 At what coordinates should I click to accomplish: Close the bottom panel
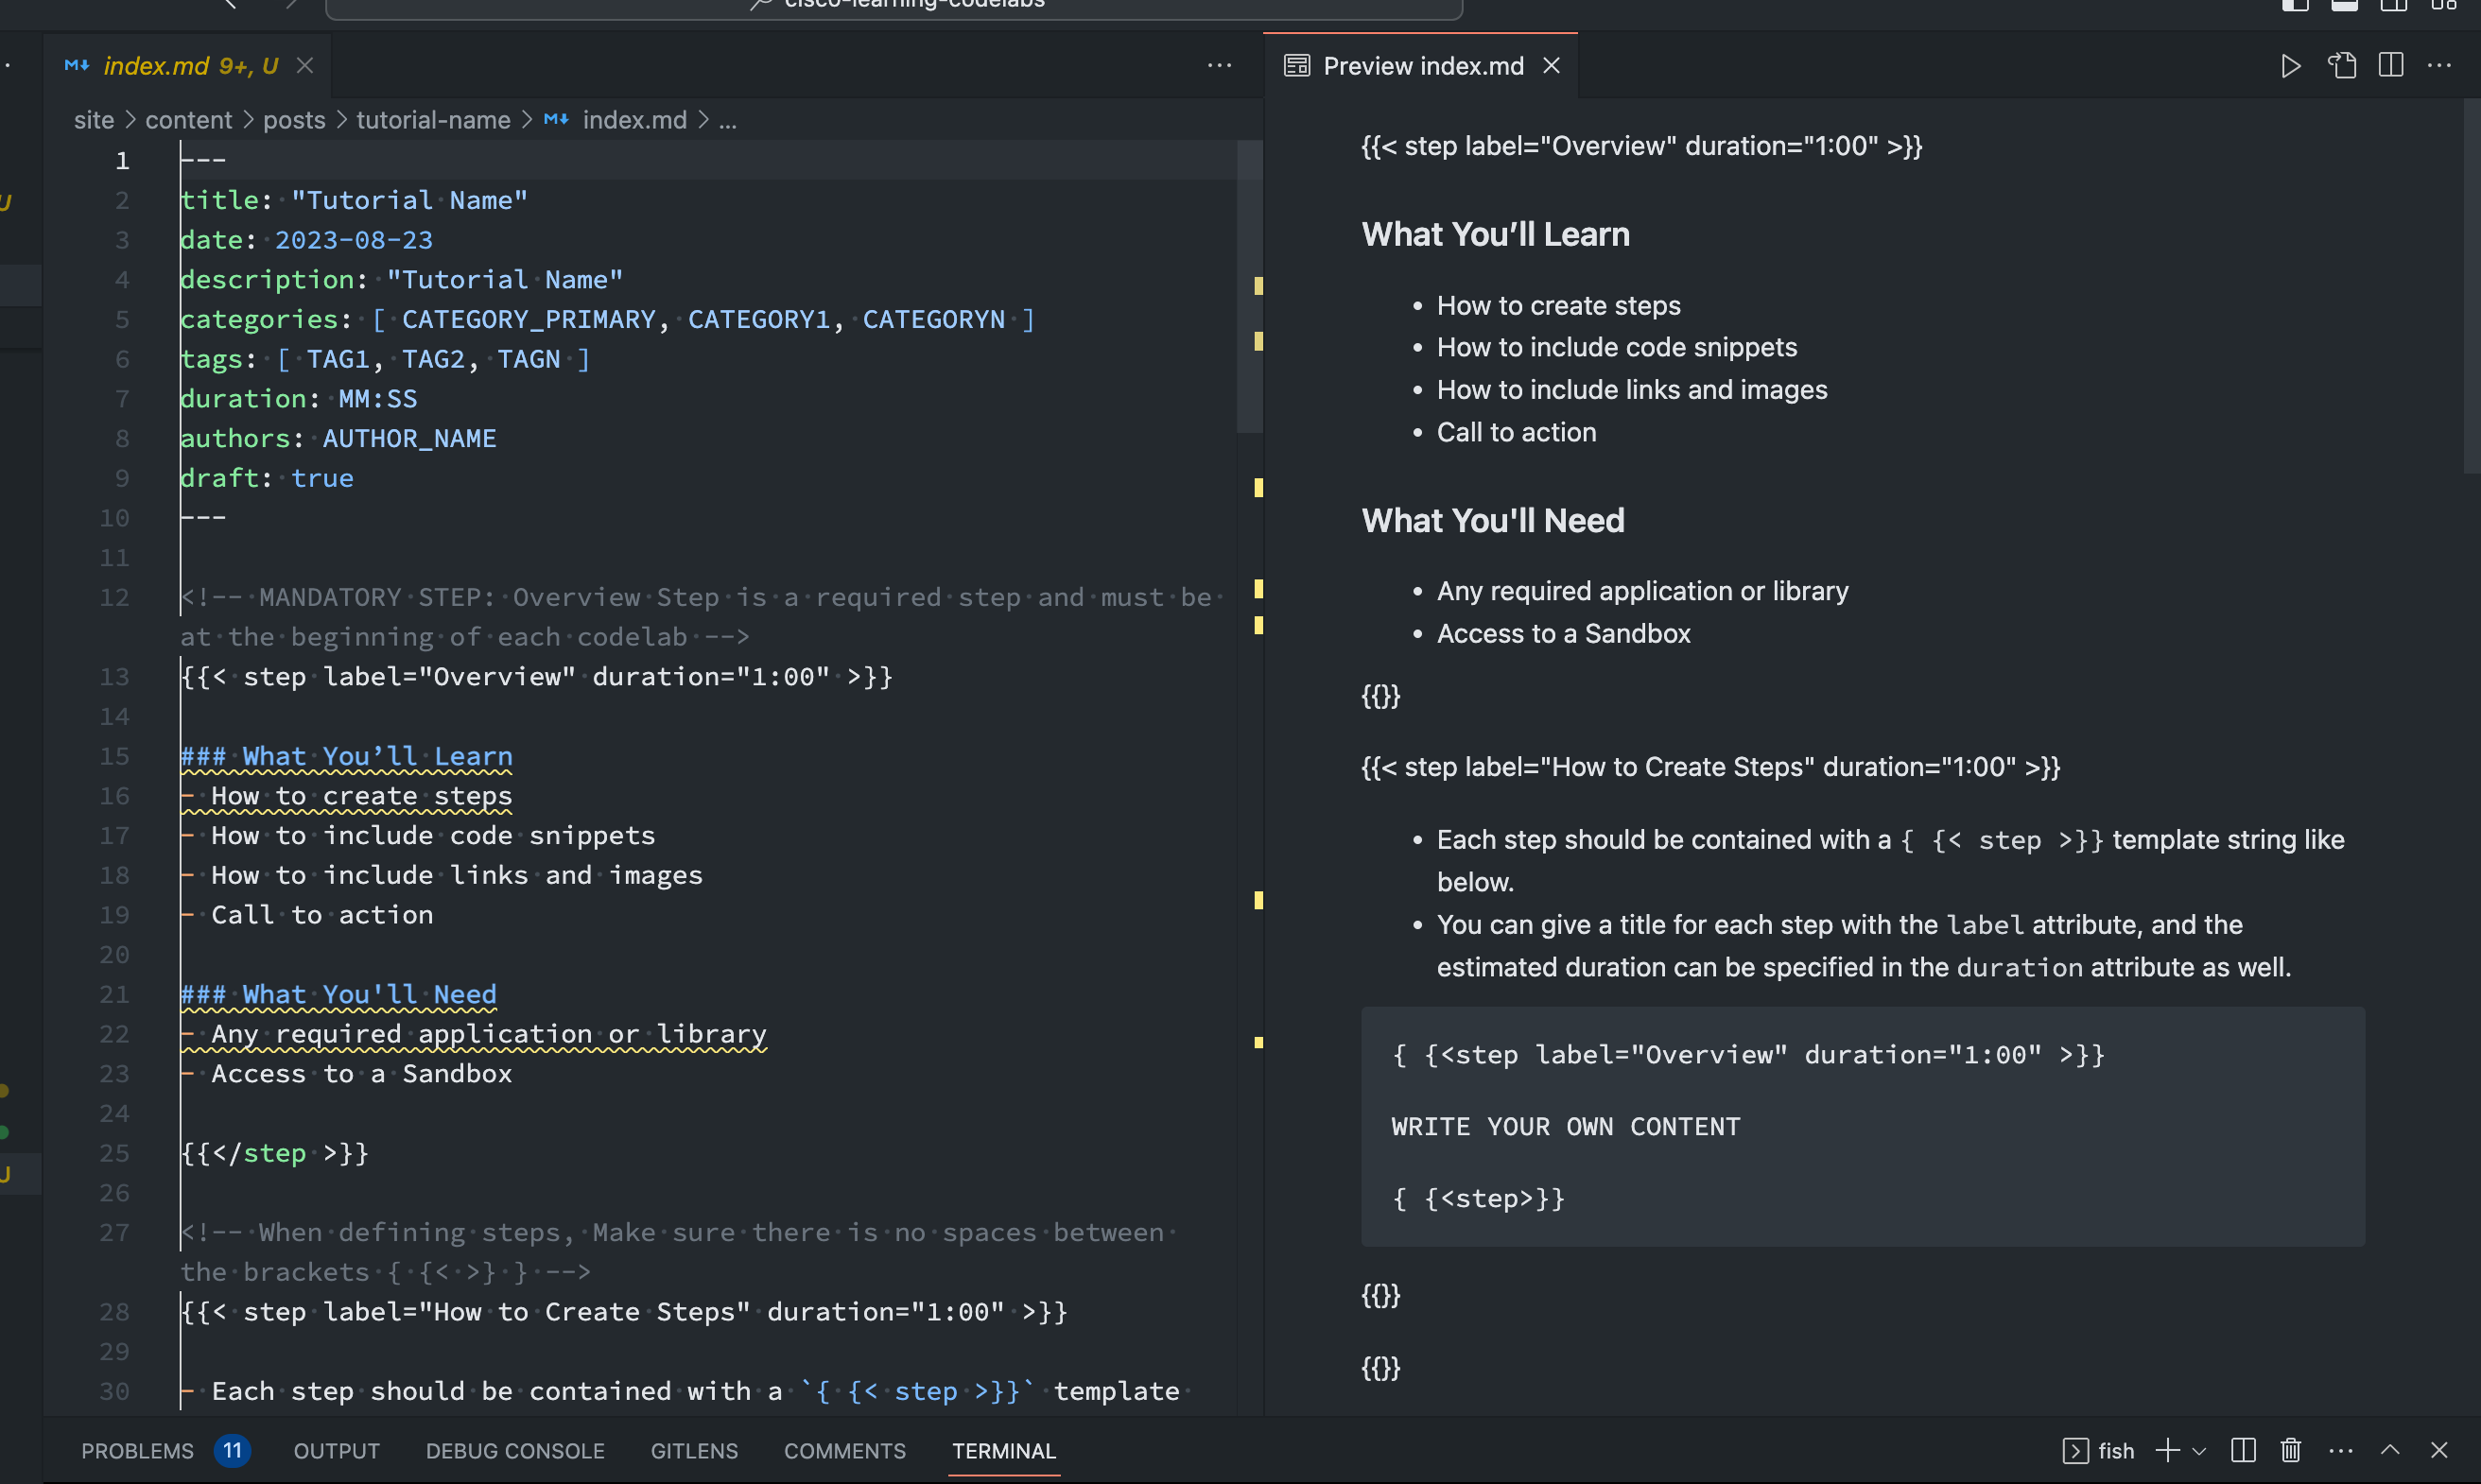coord(2439,1450)
